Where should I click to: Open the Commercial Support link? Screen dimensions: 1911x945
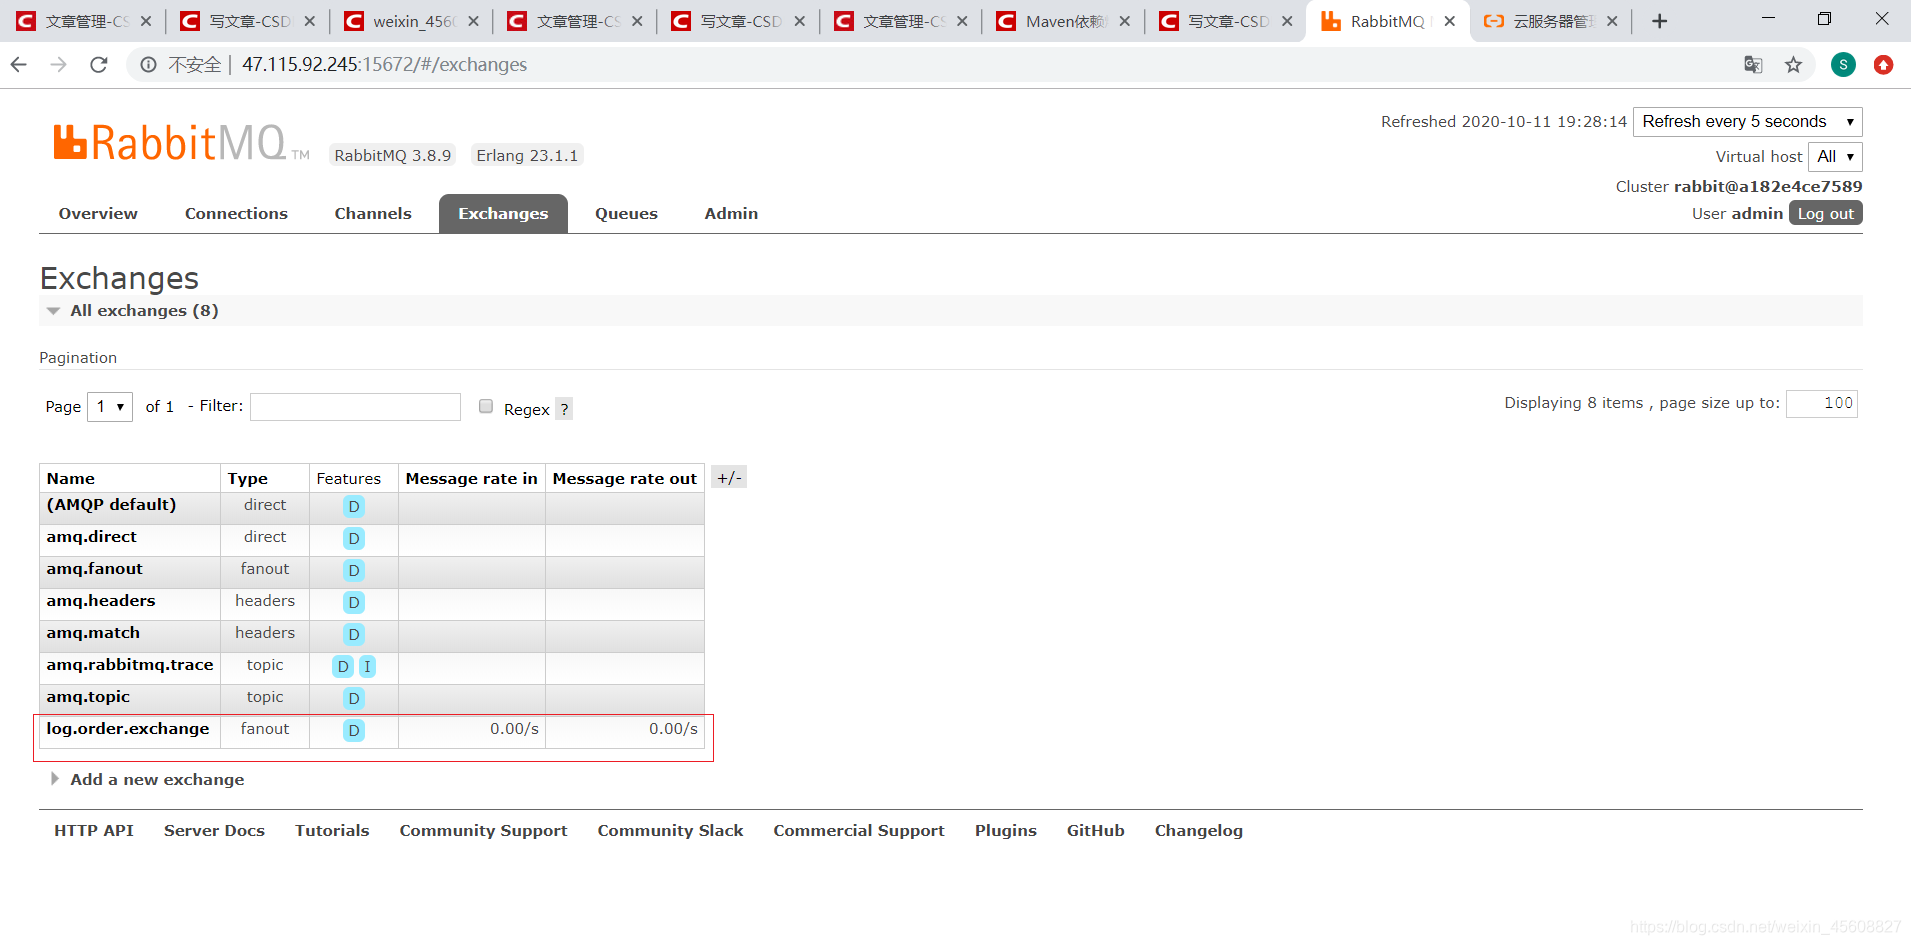[x=859, y=831]
